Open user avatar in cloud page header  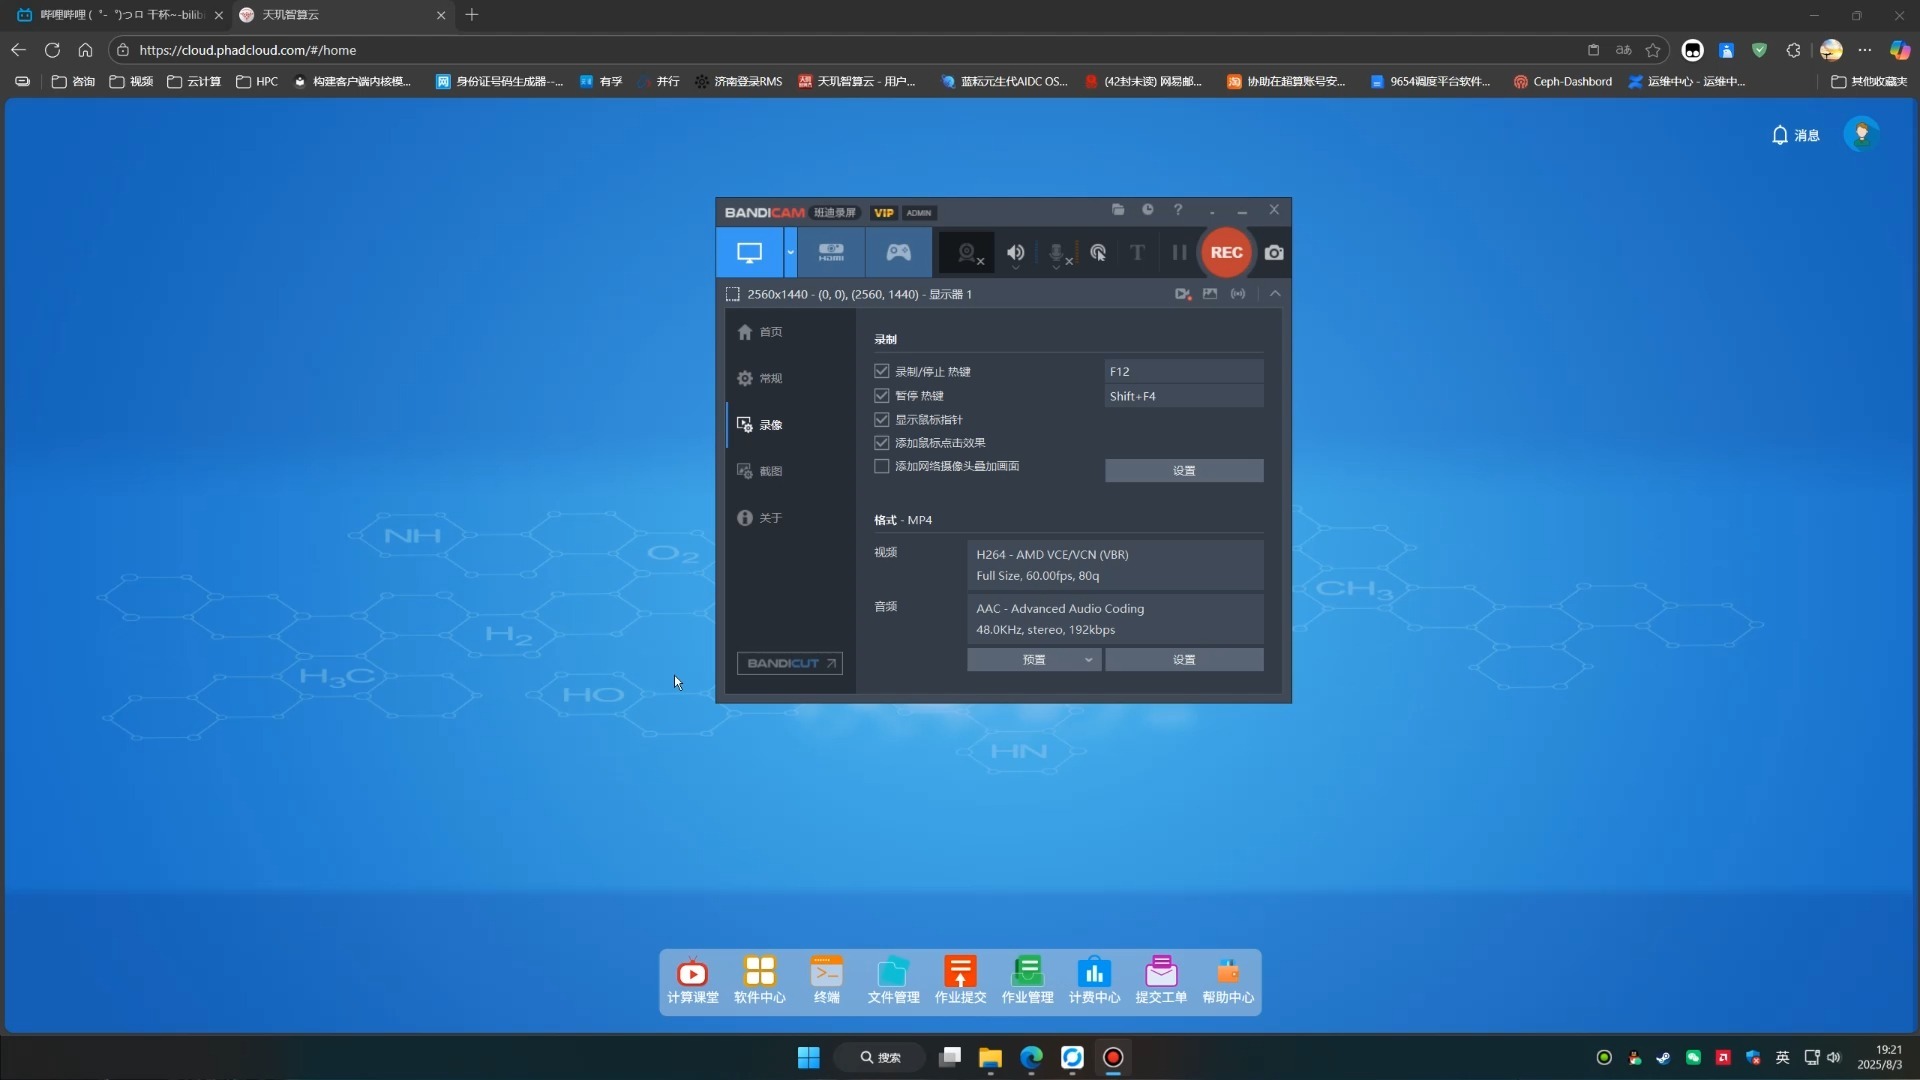click(1862, 134)
